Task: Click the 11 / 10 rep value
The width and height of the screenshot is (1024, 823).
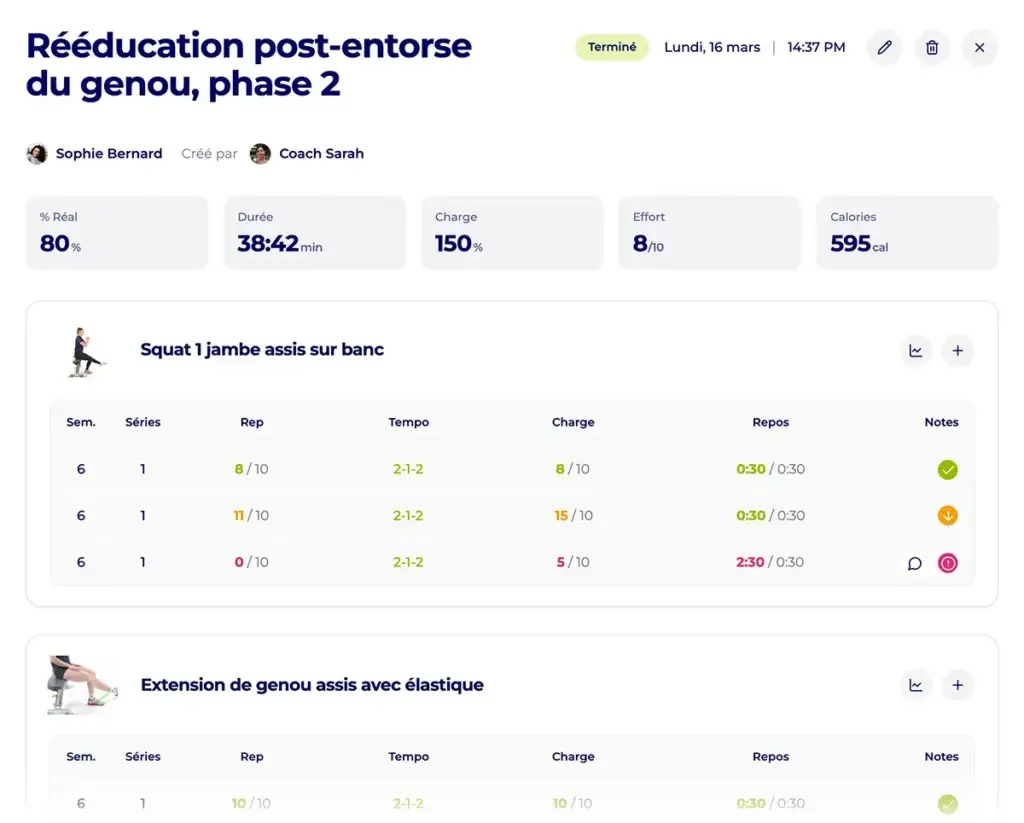Action: [x=251, y=515]
